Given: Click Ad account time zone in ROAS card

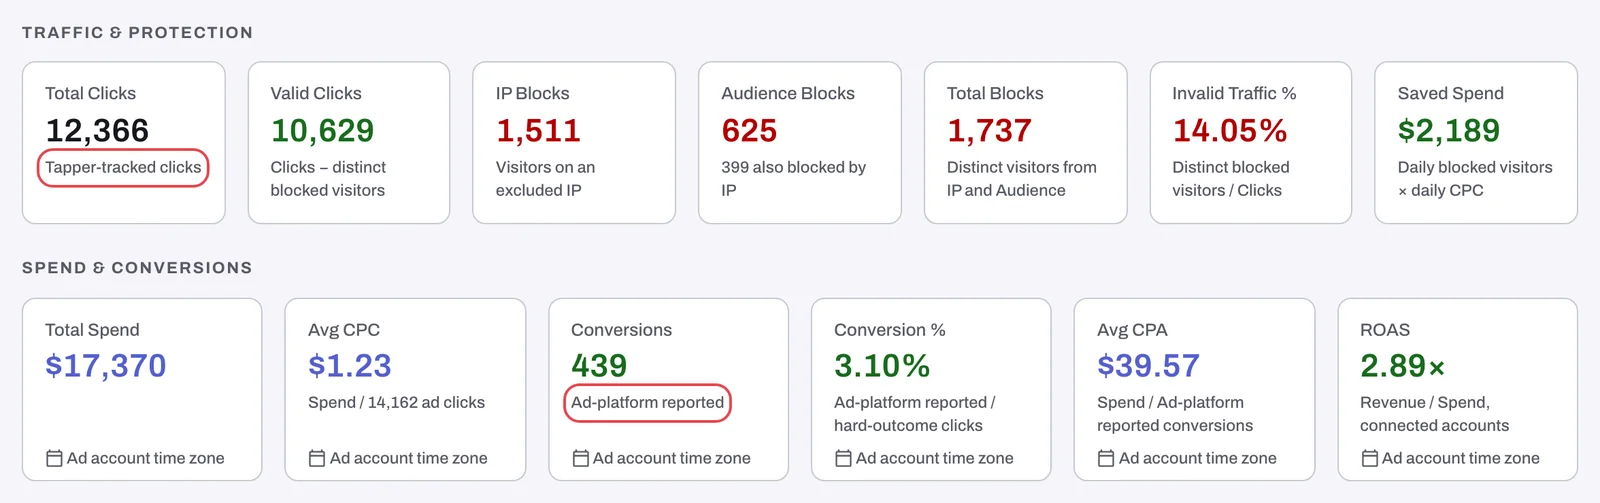Looking at the screenshot, I should pos(1461,458).
